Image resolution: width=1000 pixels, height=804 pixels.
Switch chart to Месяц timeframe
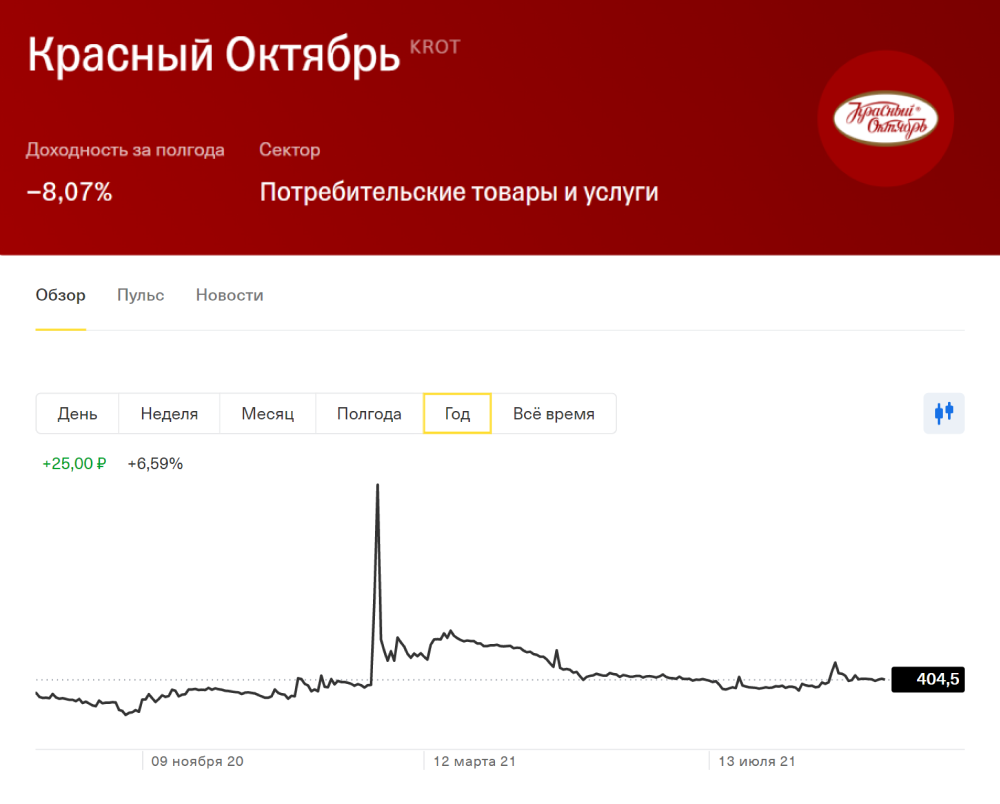click(267, 413)
